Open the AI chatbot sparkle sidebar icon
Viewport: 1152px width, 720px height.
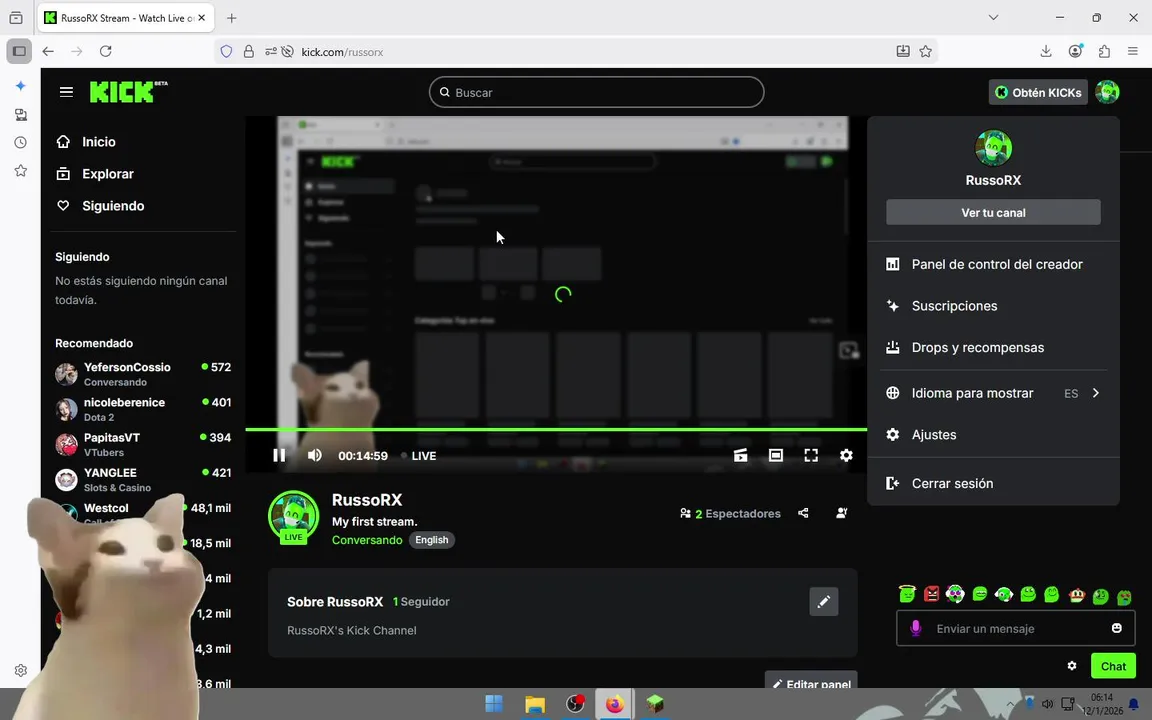[x=21, y=86]
